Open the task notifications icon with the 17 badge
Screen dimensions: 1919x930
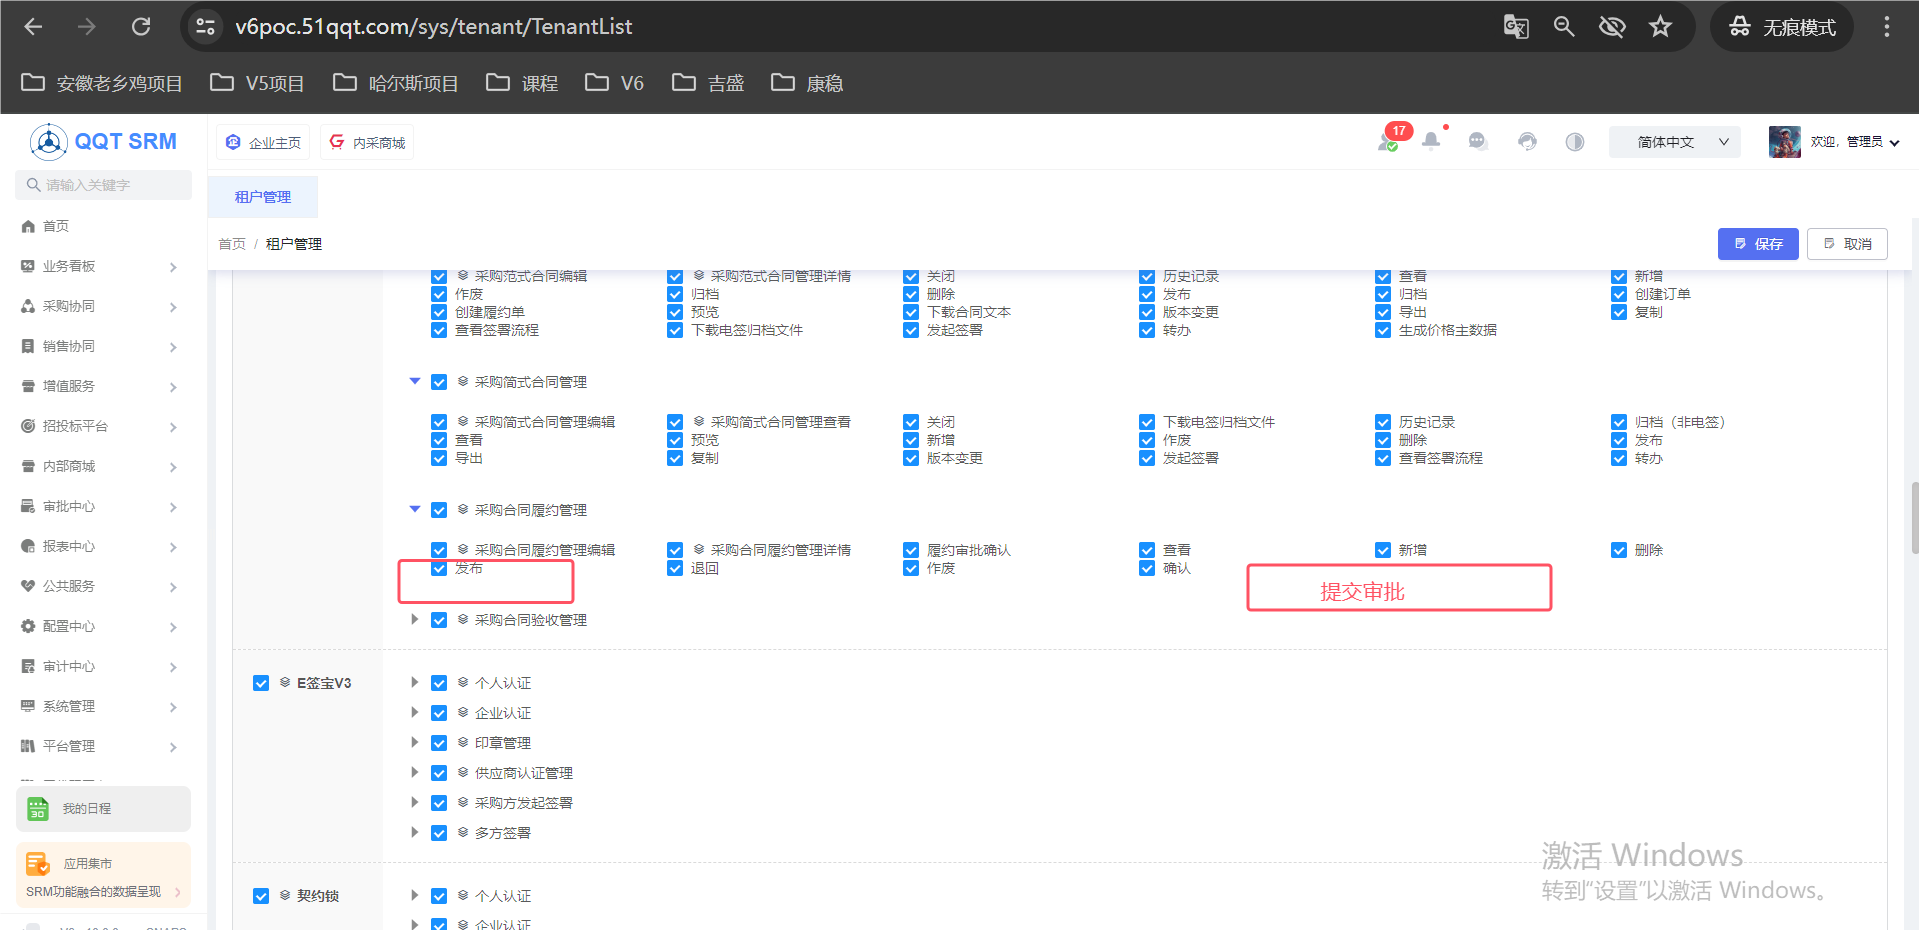coord(1390,140)
